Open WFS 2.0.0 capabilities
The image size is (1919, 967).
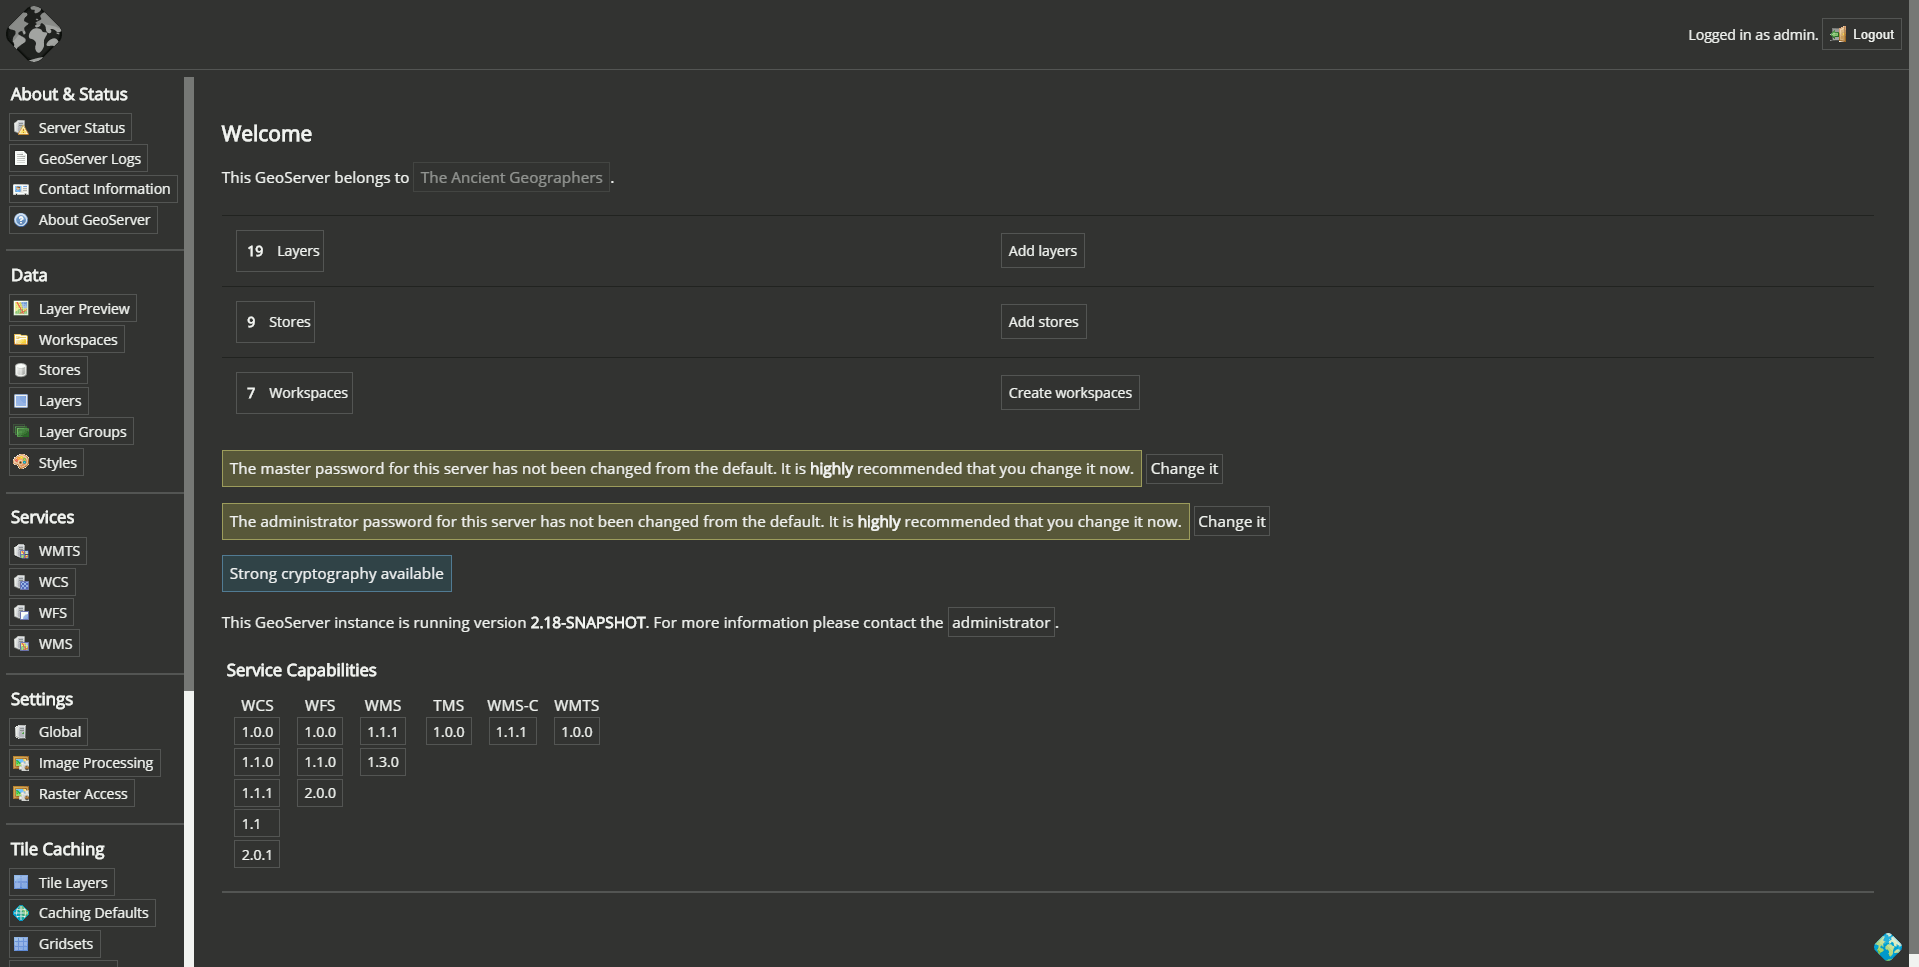(x=320, y=793)
